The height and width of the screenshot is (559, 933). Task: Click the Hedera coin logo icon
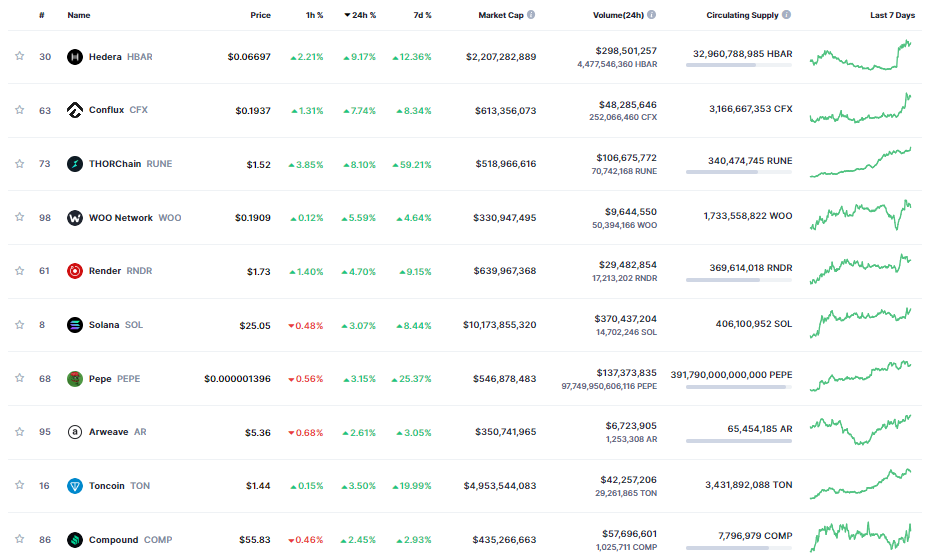coord(74,57)
